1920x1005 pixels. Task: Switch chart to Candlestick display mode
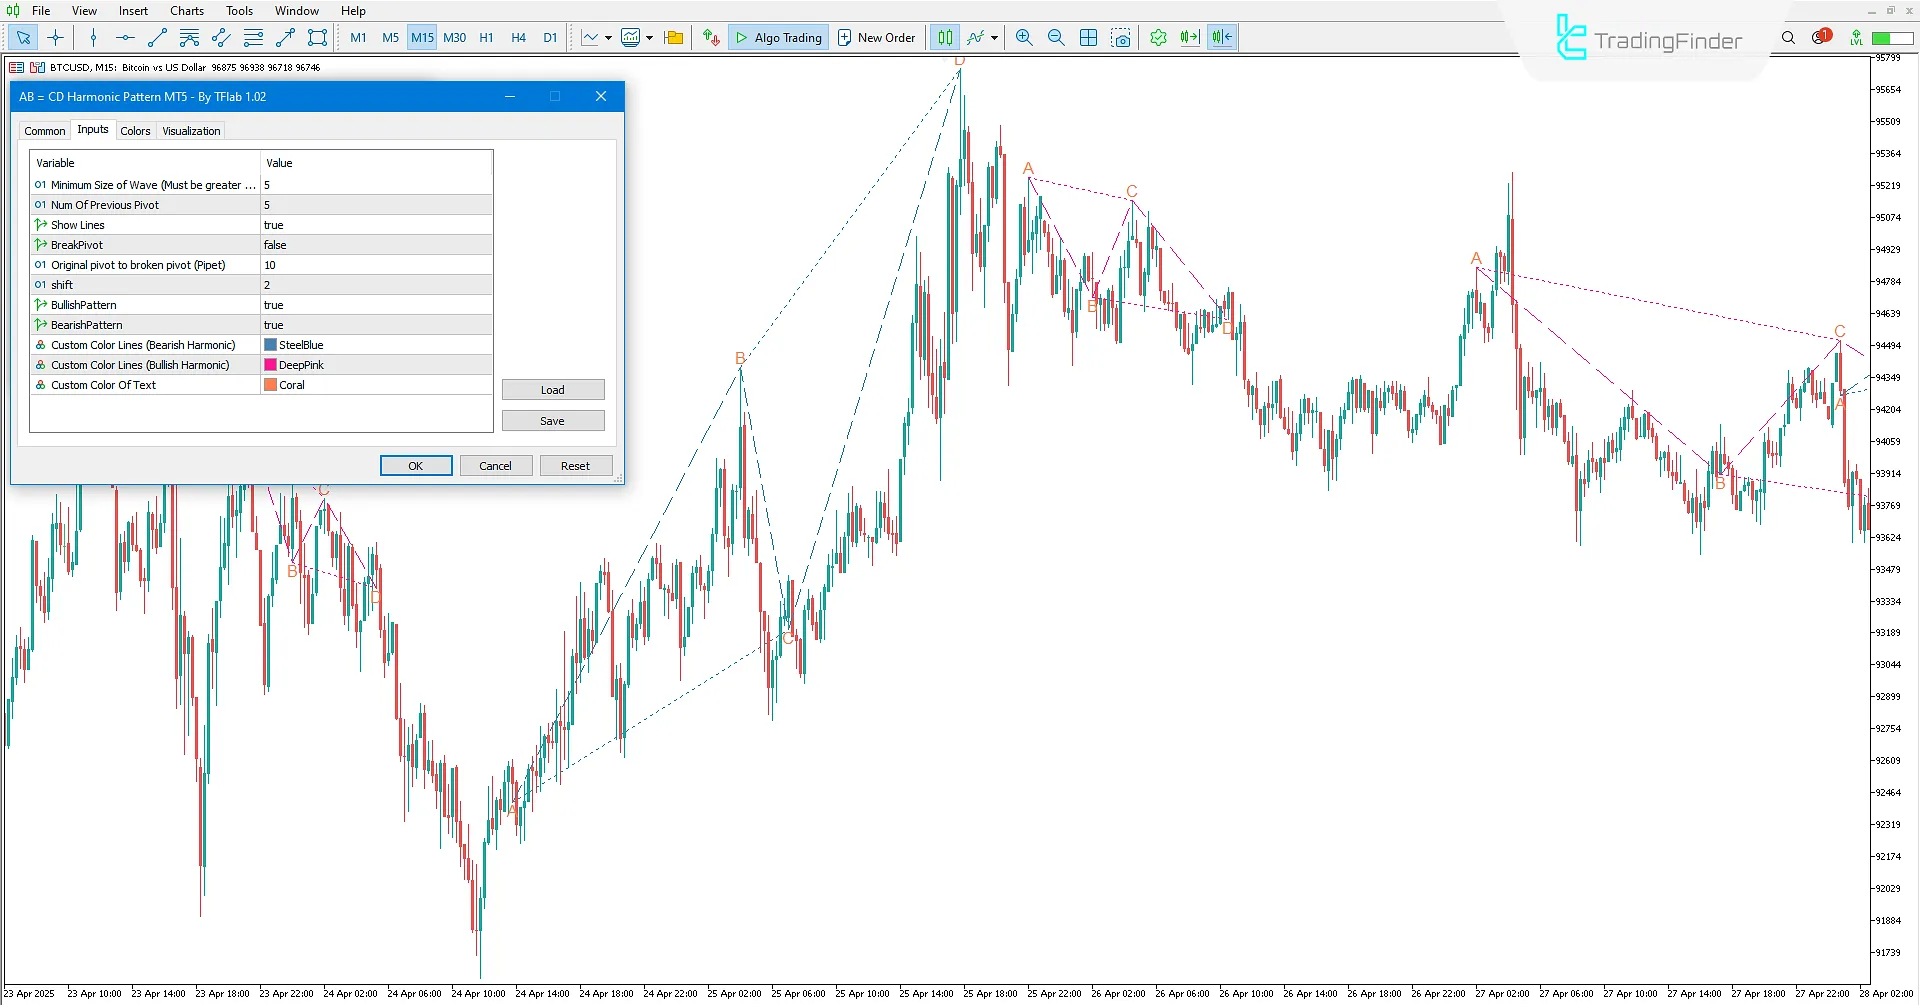[x=944, y=37]
